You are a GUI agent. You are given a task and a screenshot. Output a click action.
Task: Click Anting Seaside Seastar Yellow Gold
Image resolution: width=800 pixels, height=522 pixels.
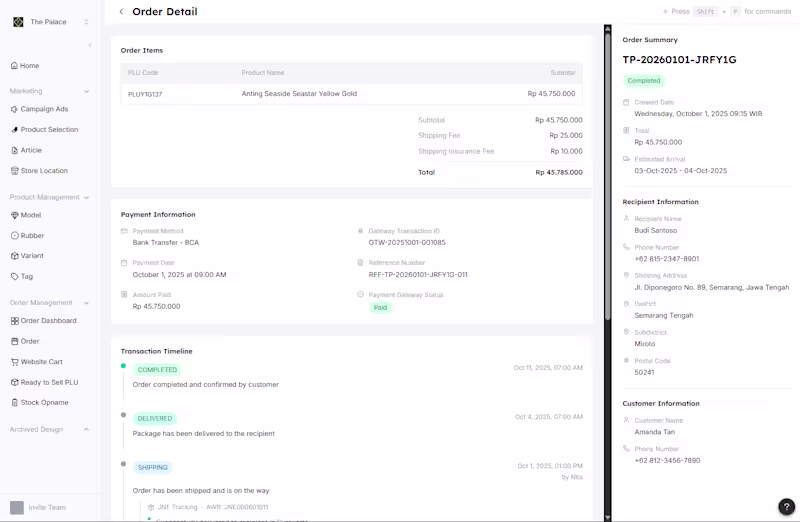coord(299,94)
